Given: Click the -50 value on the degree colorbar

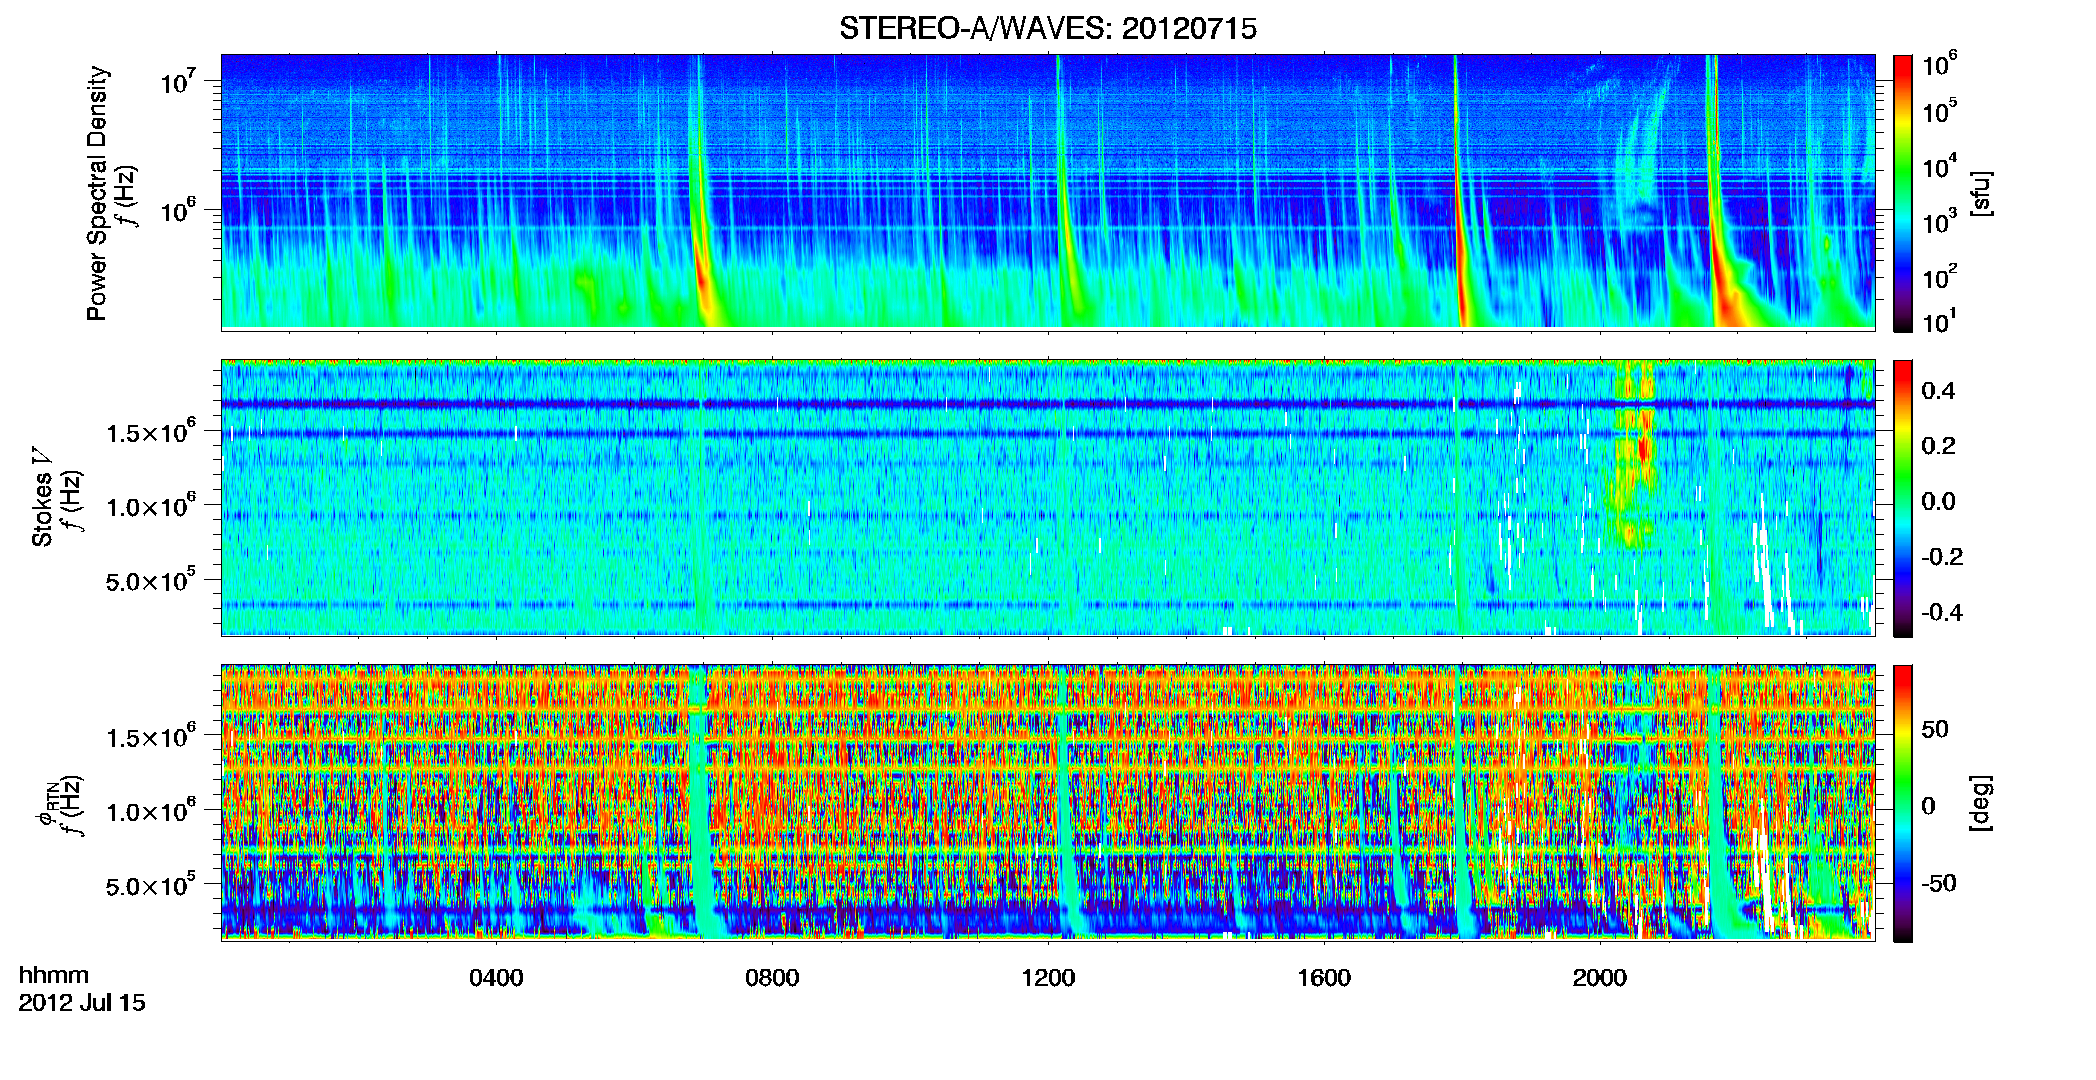Looking at the screenshot, I should 1938,883.
